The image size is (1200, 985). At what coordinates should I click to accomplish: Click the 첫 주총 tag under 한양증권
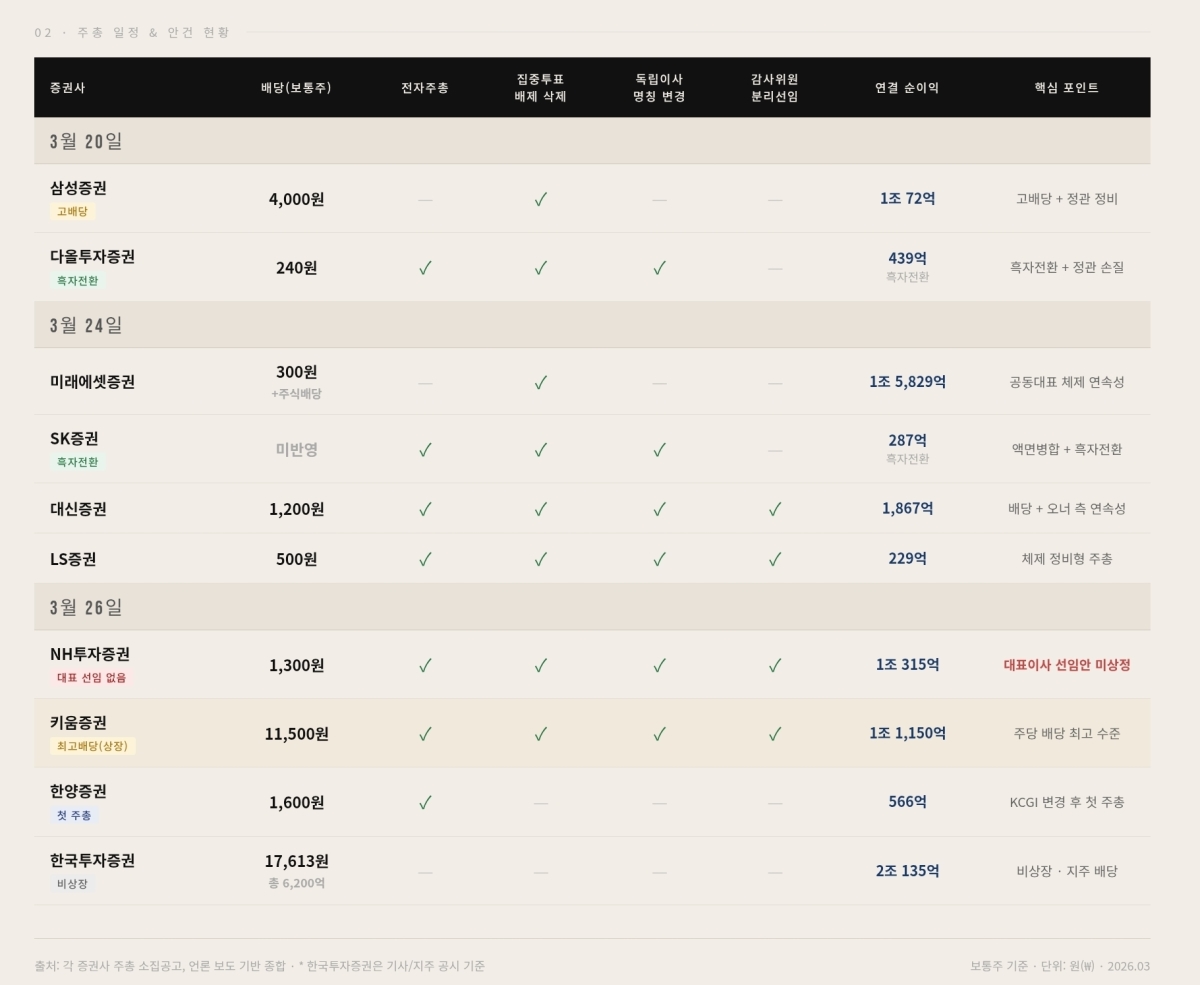(74, 816)
